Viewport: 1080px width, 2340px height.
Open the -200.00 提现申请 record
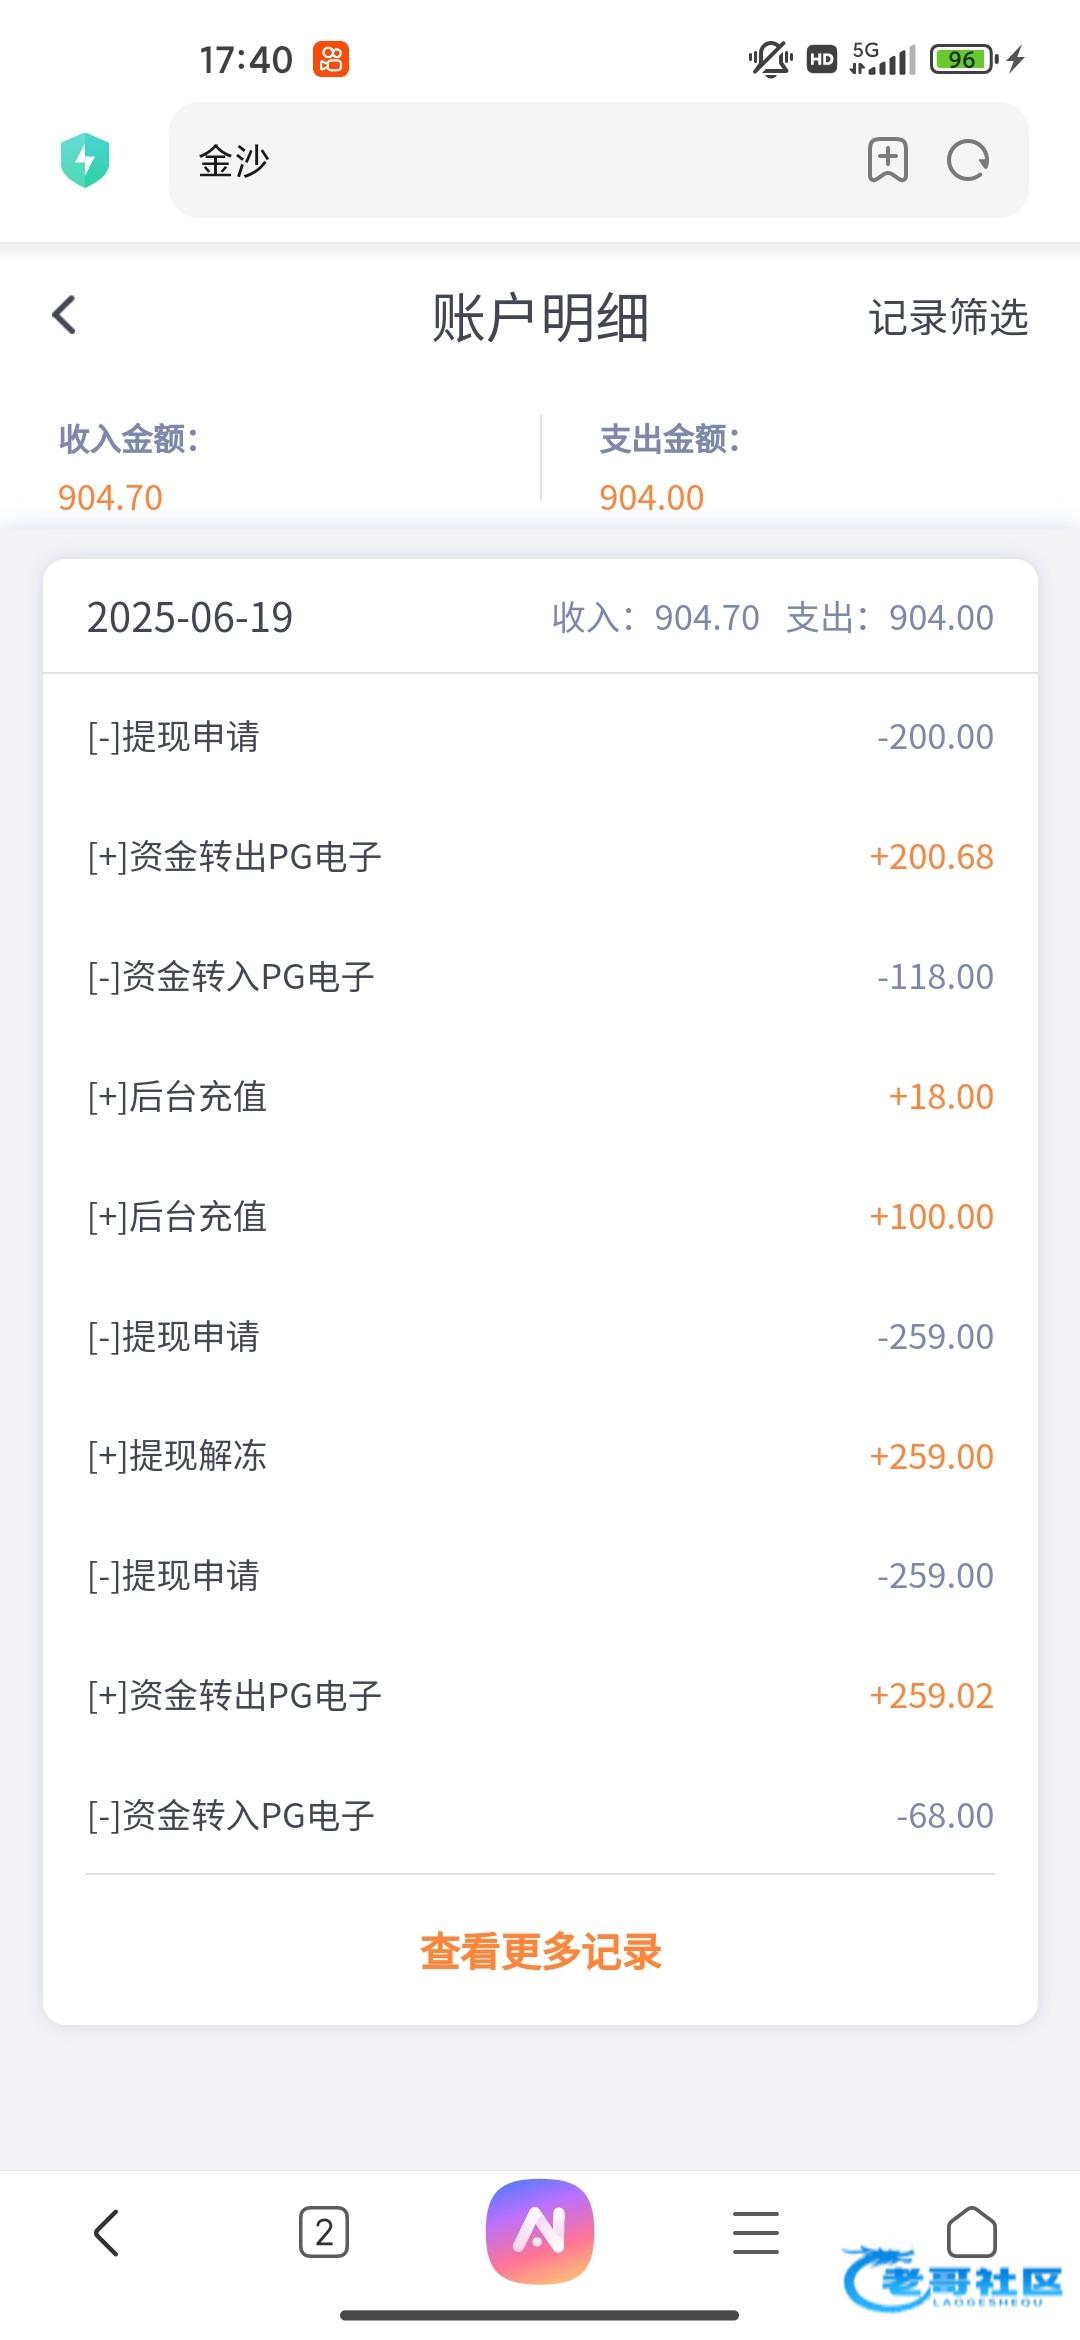[540, 737]
